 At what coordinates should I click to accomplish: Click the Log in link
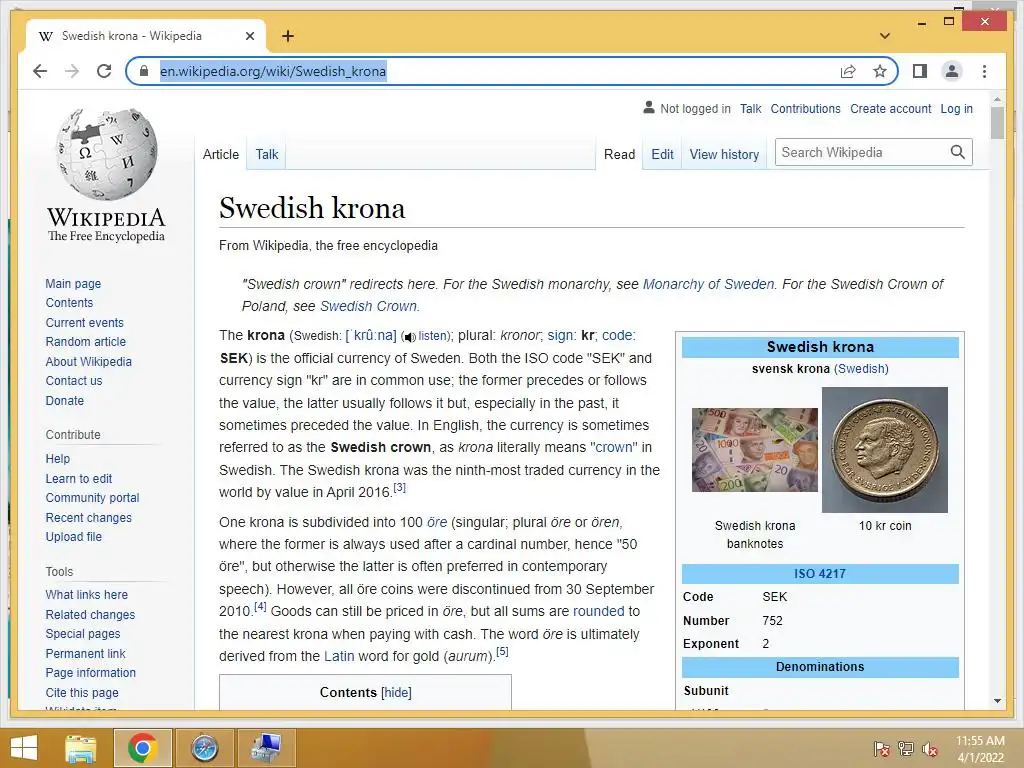956,109
